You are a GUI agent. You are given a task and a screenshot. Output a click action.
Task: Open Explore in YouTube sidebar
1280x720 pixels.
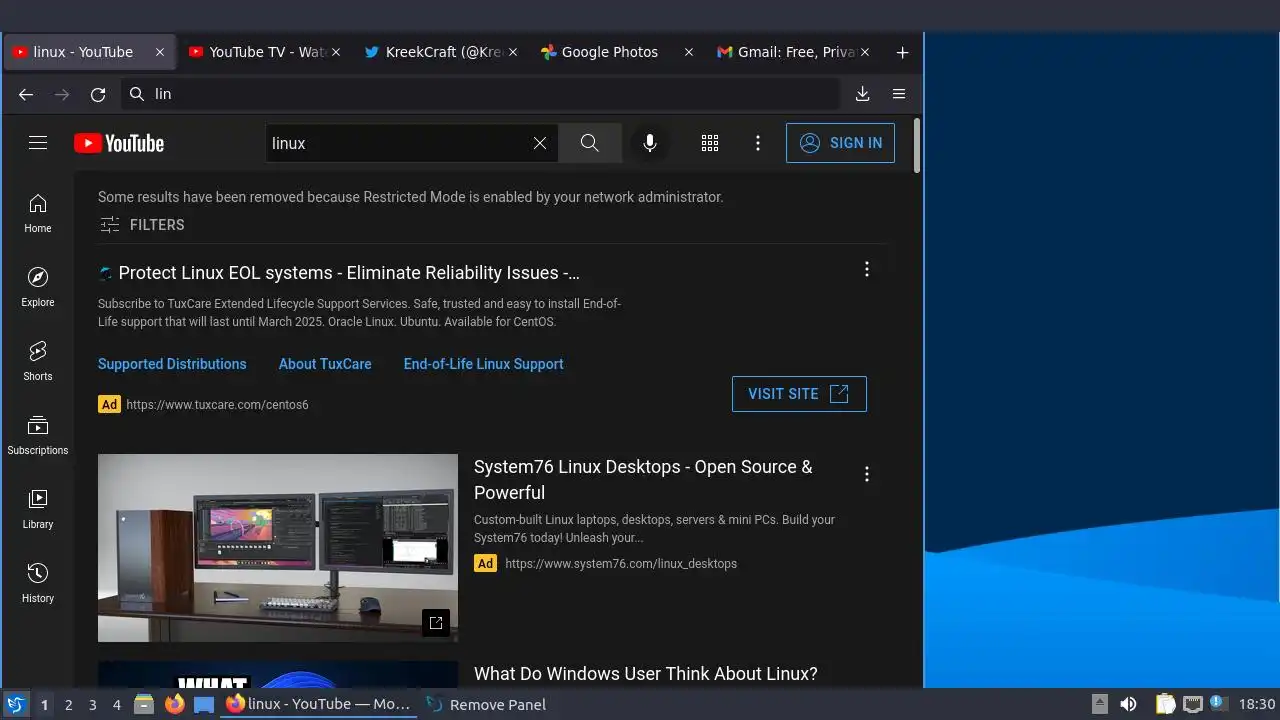[x=38, y=288]
